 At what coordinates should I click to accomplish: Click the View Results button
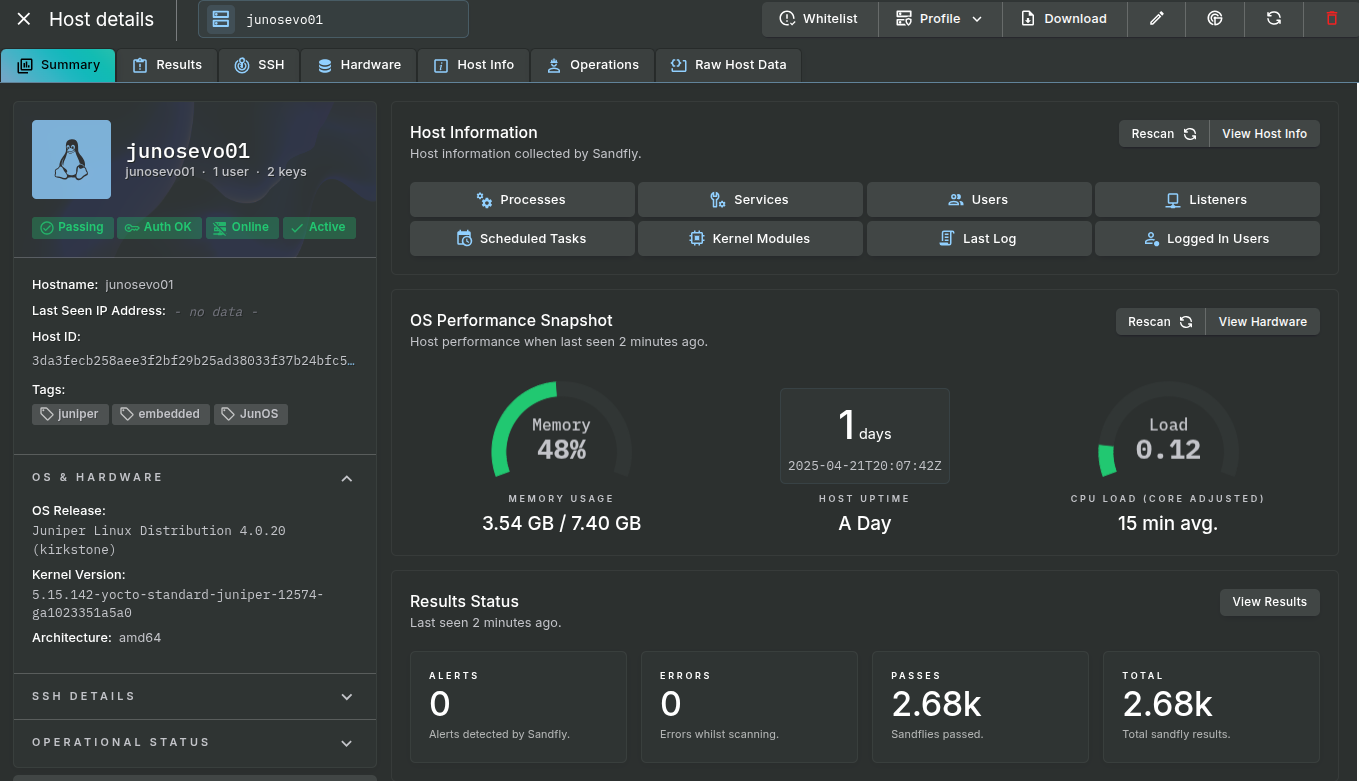(1269, 602)
